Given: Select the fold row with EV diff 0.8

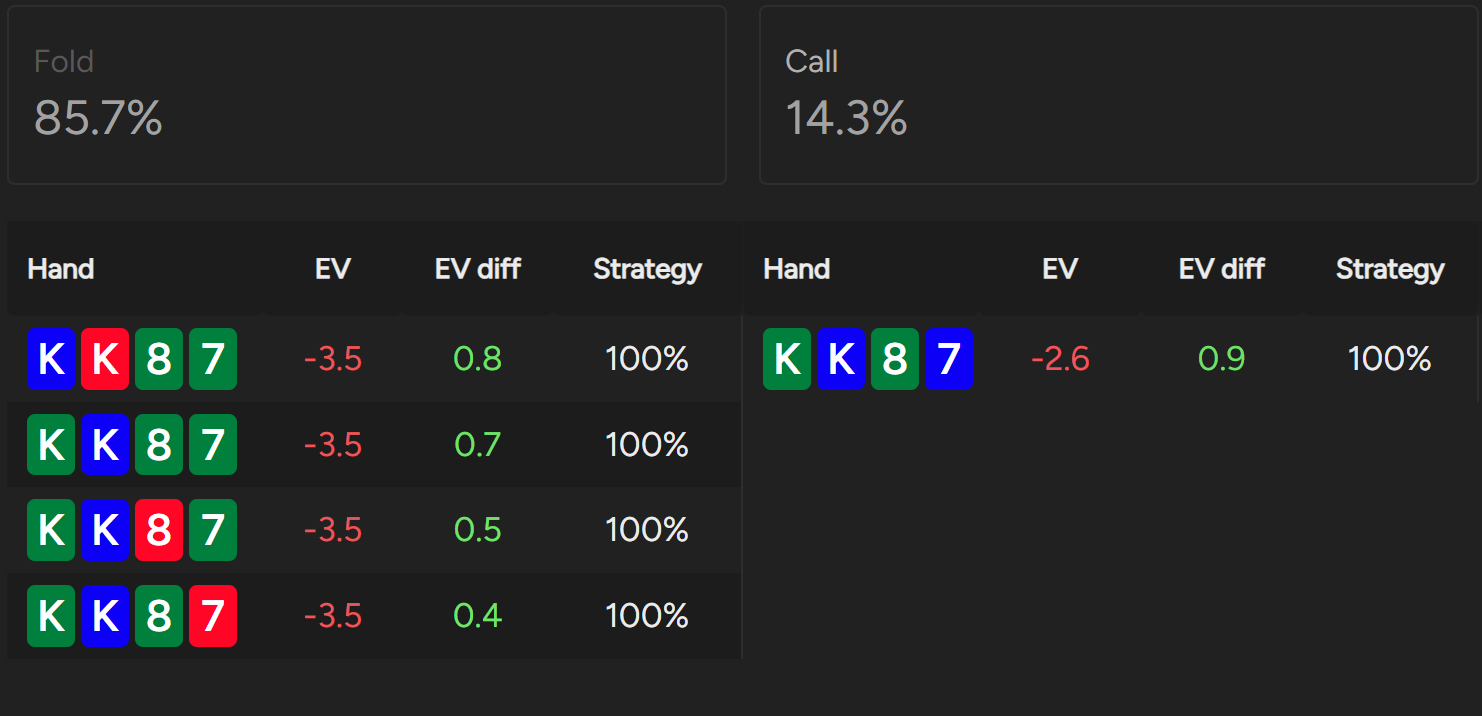Looking at the screenshot, I should coord(374,359).
